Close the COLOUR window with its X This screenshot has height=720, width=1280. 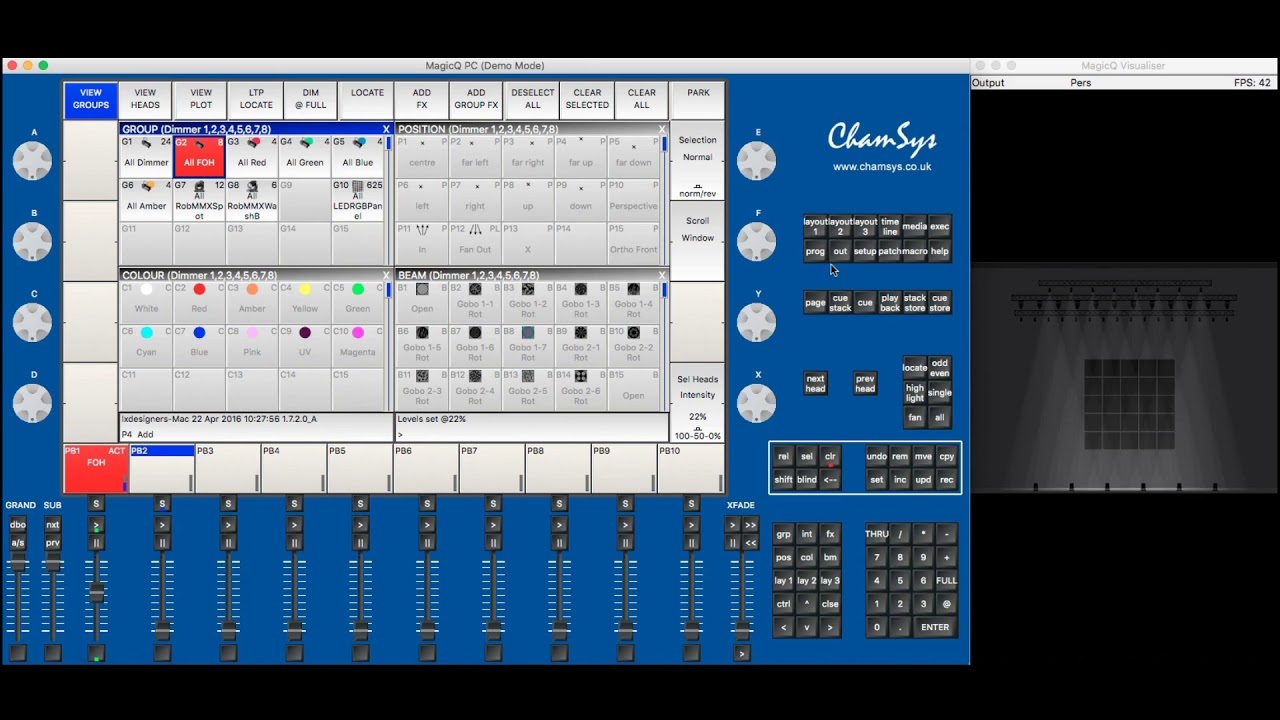click(386, 275)
